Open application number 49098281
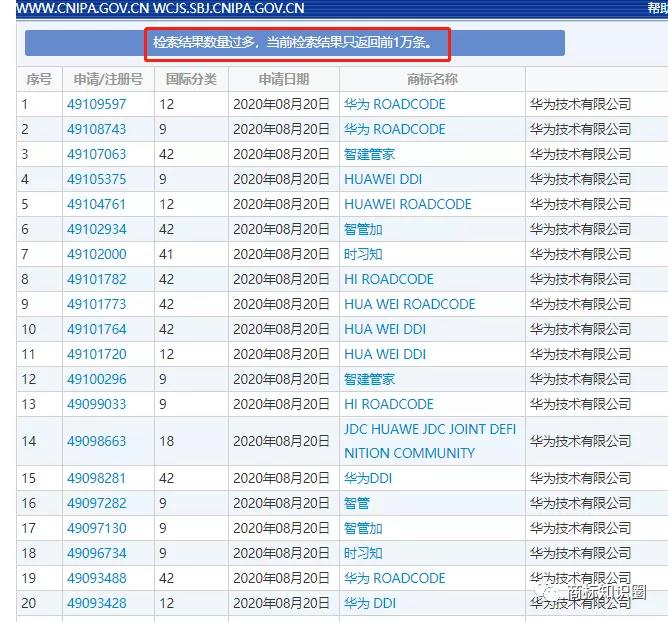This screenshot has width=668, height=622. point(97,478)
